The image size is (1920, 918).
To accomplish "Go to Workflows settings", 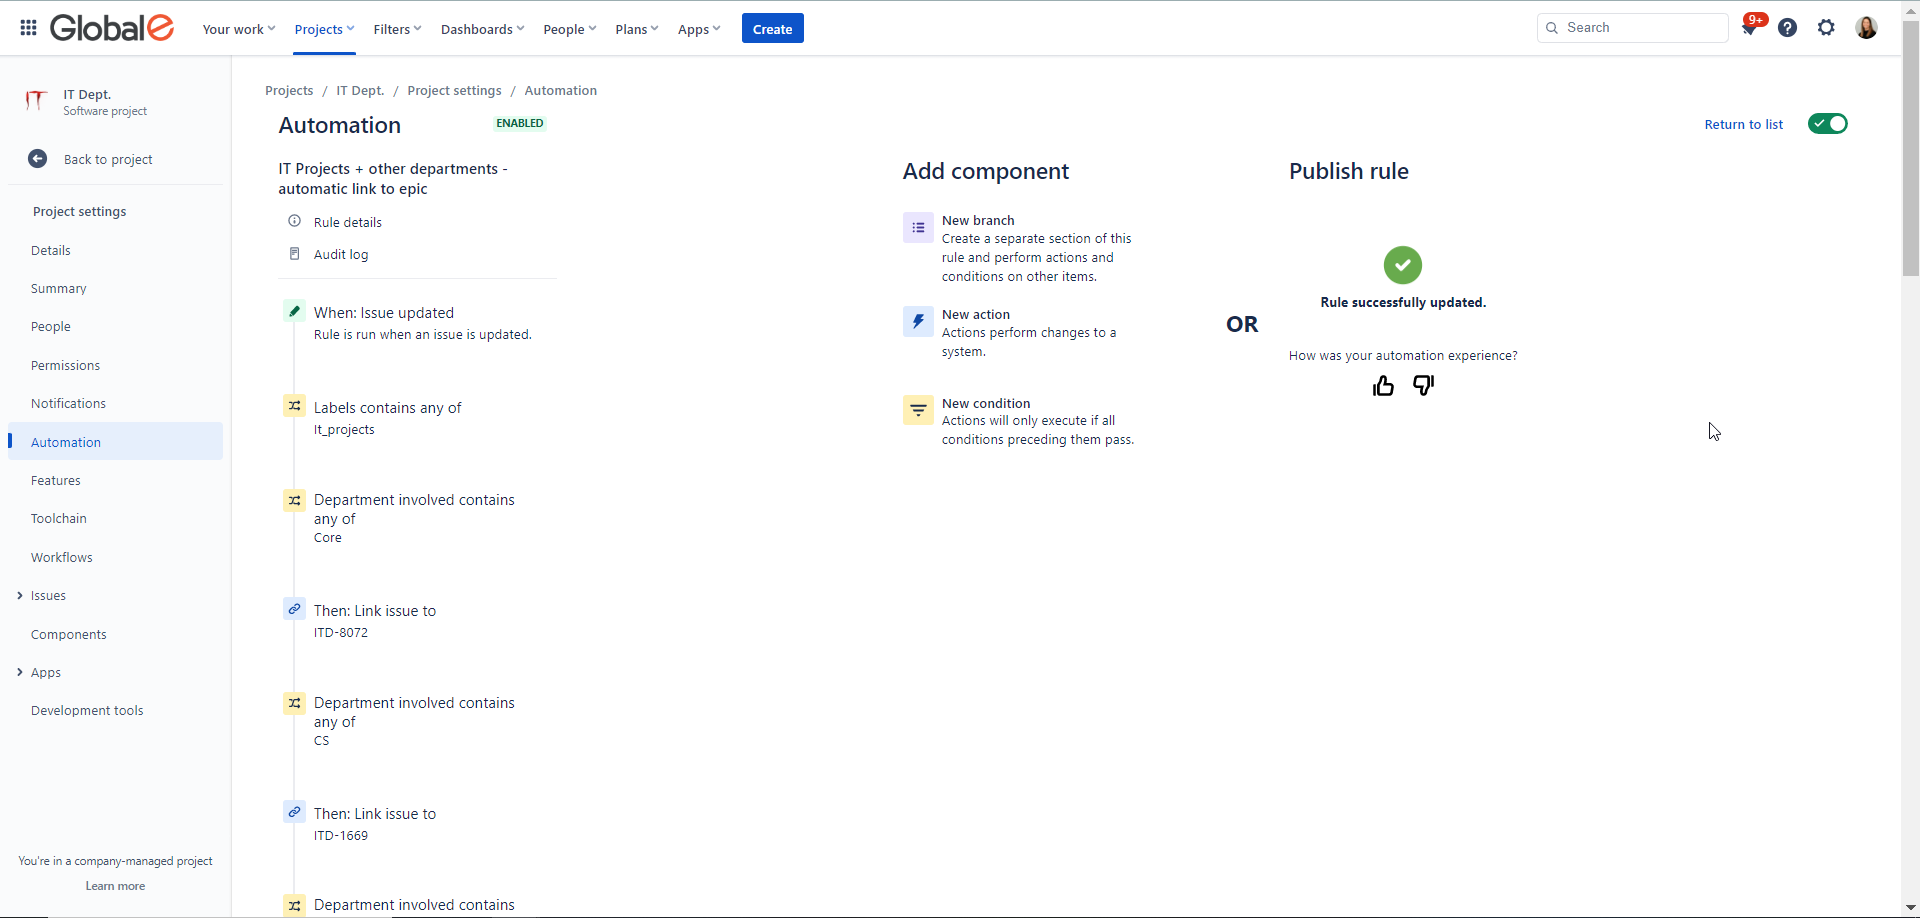I will [62, 558].
